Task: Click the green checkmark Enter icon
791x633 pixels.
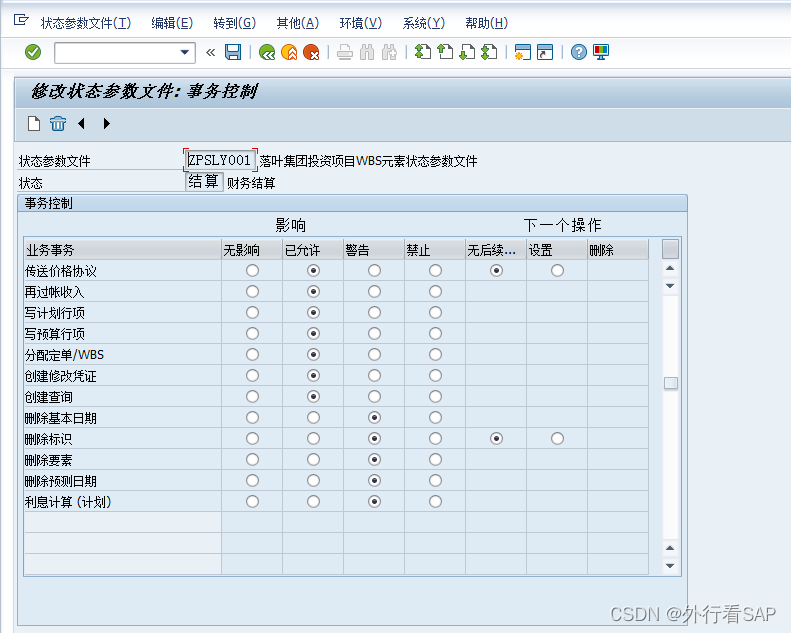Action: coord(33,52)
